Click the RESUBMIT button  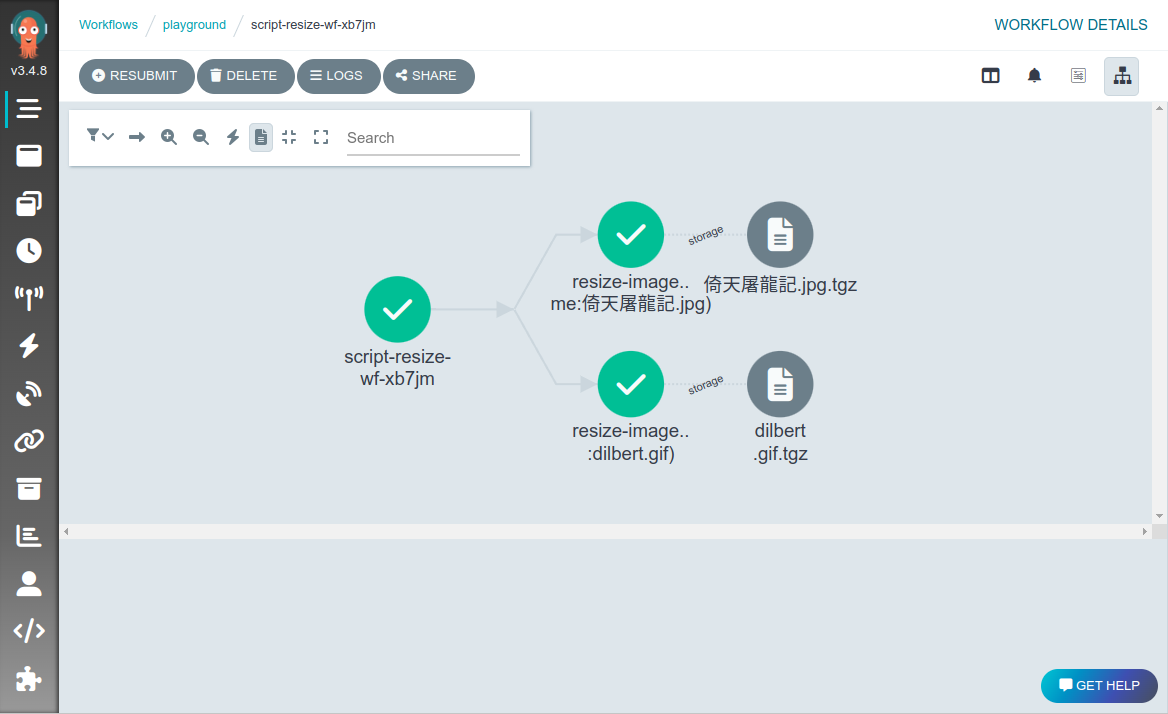[x=136, y=76]
